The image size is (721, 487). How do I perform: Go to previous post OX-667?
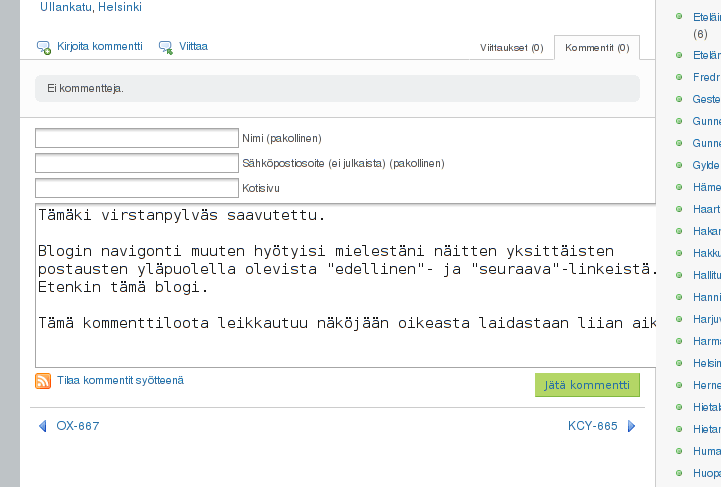click(x=78, y=426)
